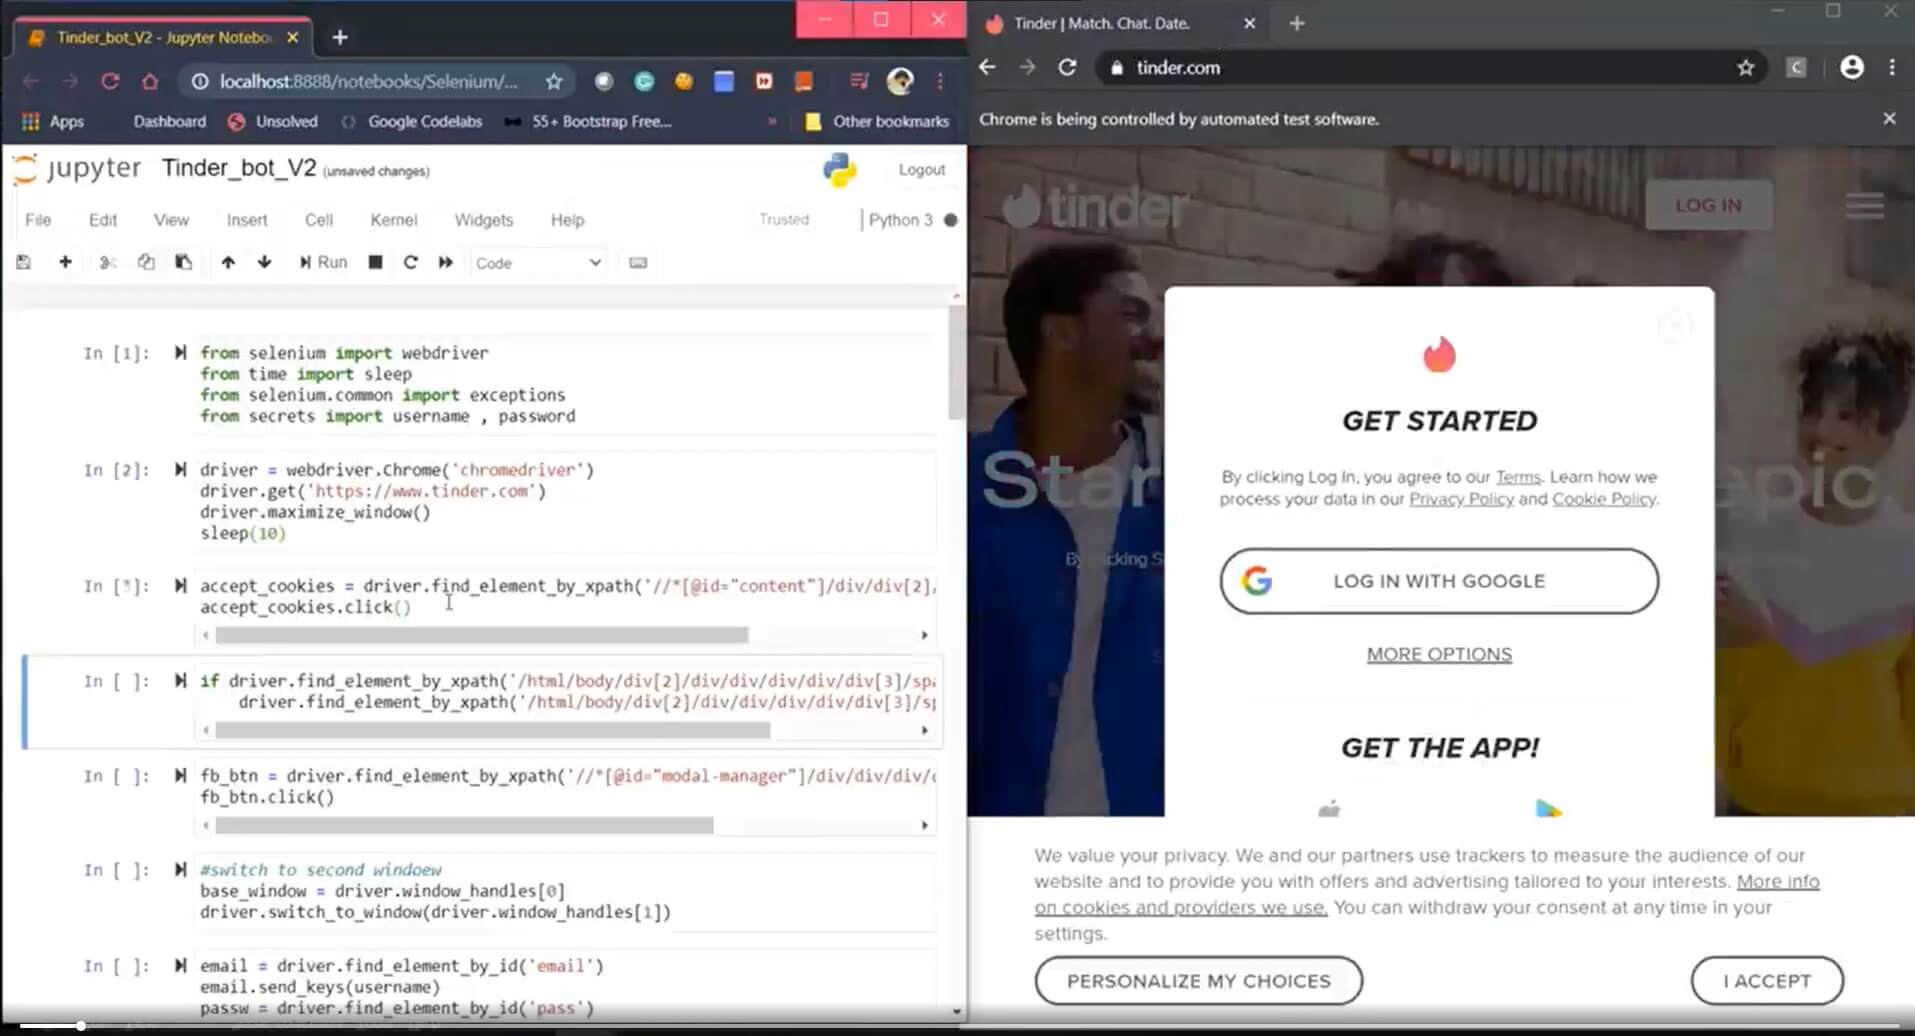Run cell In [1] using its run icon
Screen dimensions: 1915x1036
tap(180, 352)
